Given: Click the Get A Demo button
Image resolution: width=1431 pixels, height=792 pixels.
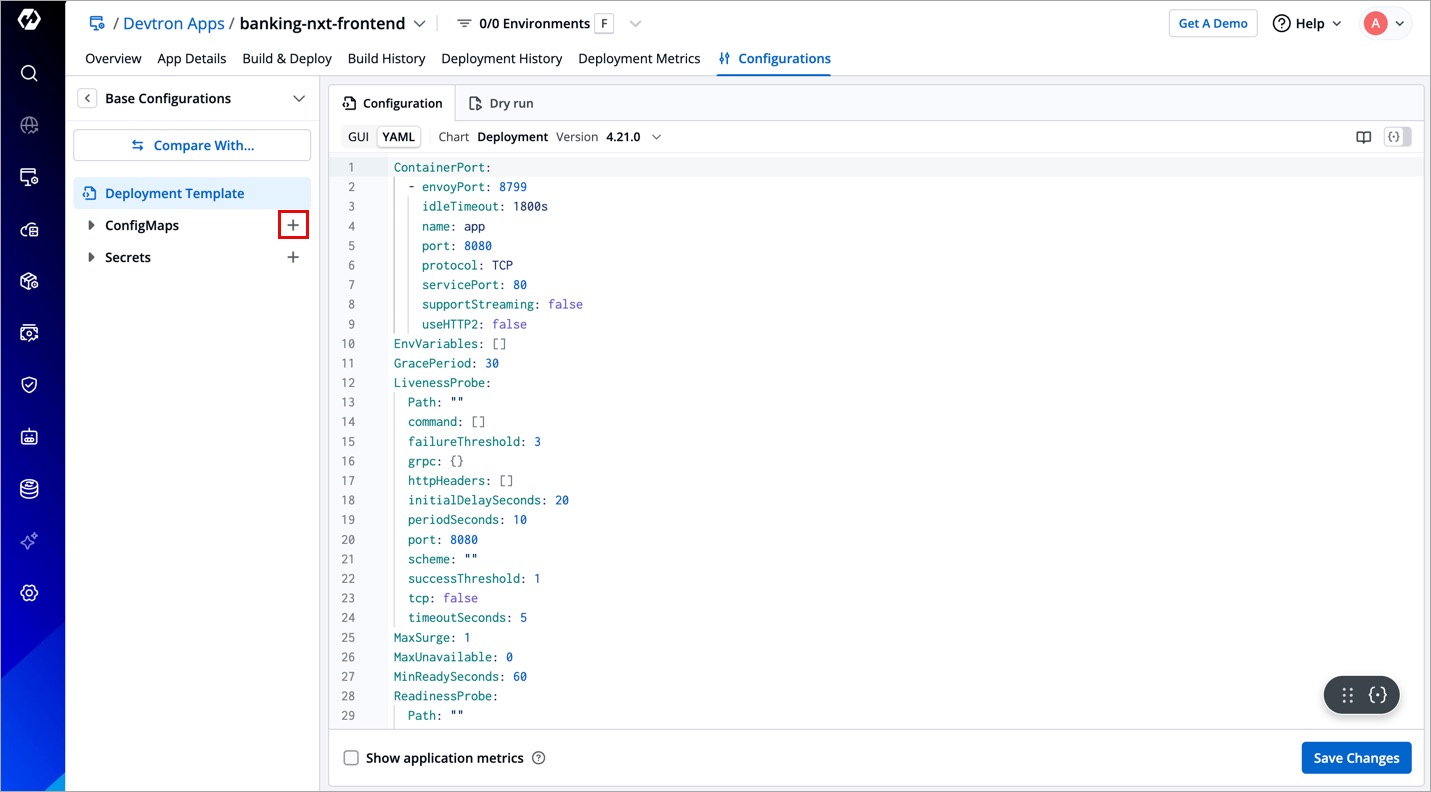Looking at the screenshot, I should pyautogui.click(x=1212, y=24).
